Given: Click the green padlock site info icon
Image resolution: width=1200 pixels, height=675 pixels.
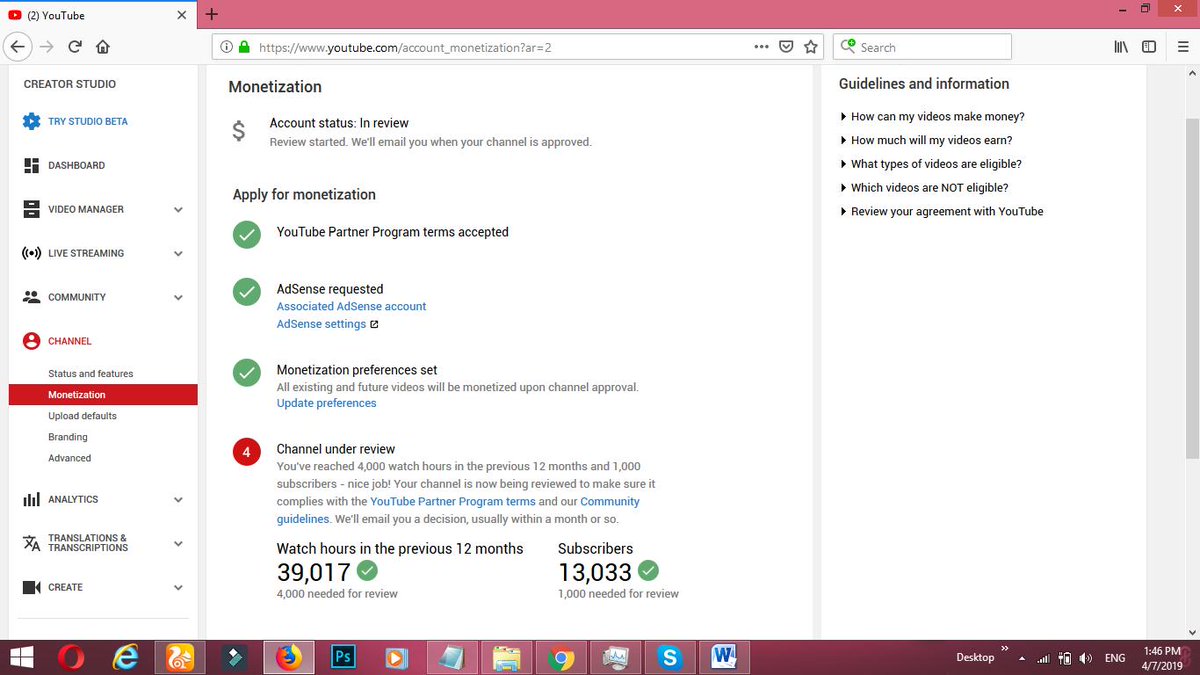Looking at the screenshot, I should pos(243,47).
